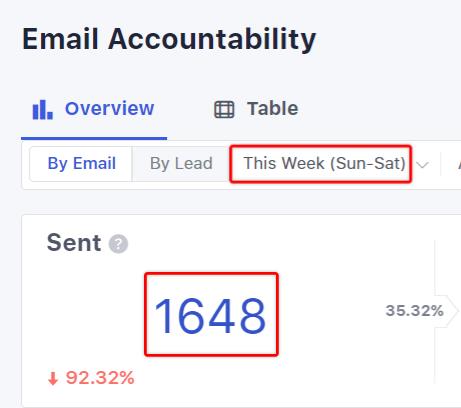Open the Table tab label

(273, 109)
